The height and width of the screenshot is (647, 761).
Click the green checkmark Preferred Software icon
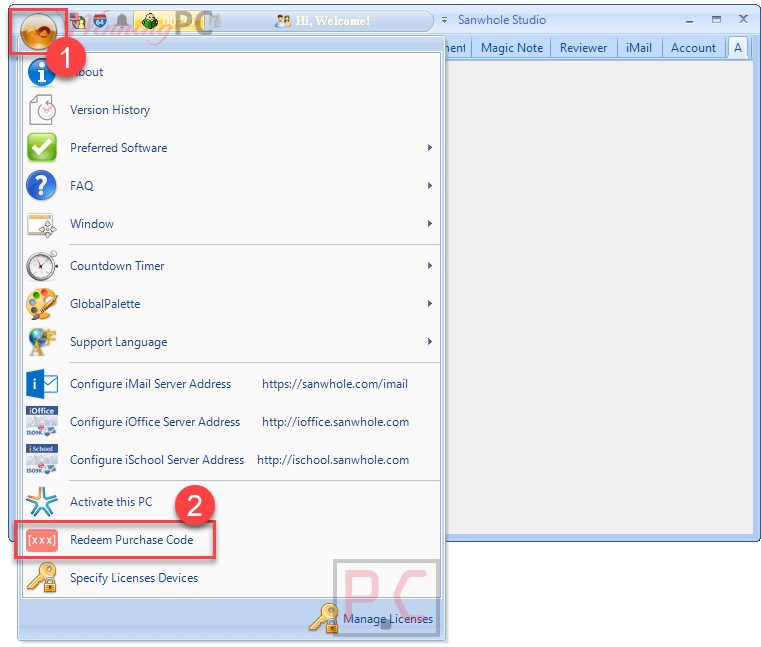[x=42, y=148]
